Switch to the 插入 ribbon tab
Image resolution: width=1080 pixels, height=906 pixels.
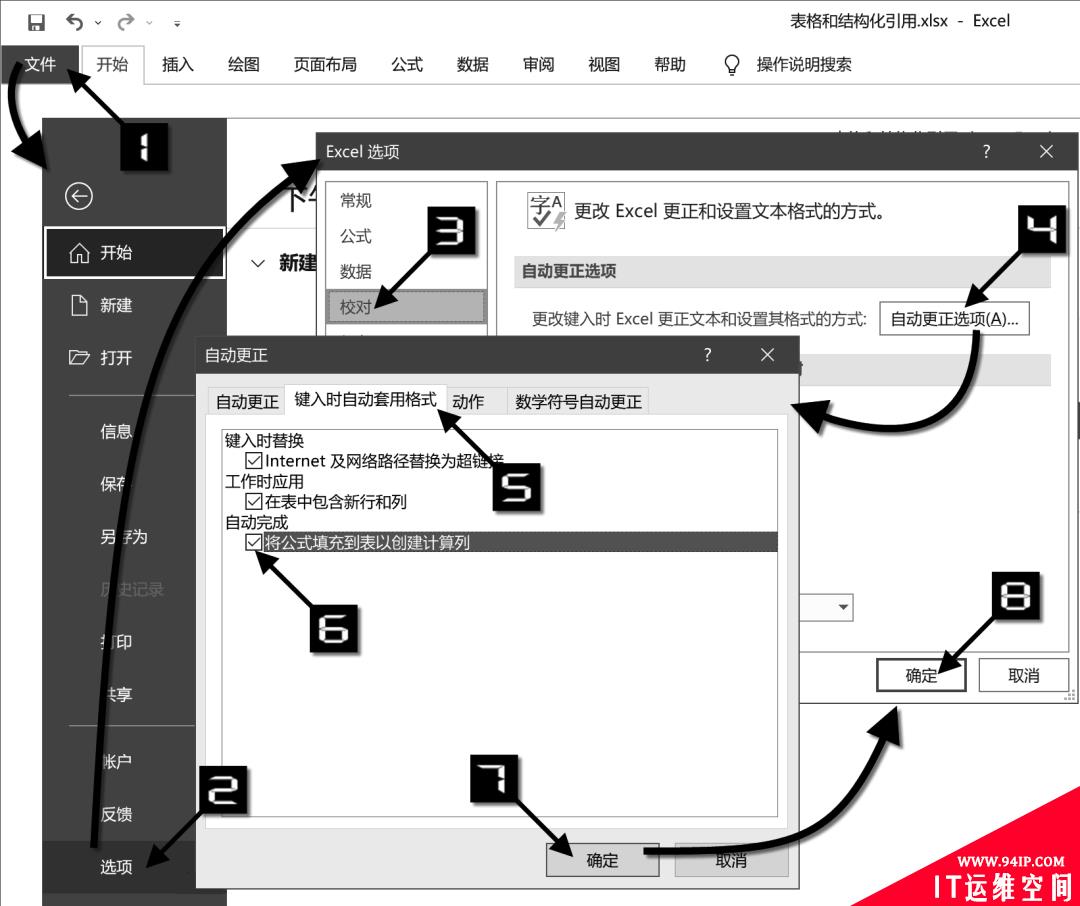tap(178, 65)
